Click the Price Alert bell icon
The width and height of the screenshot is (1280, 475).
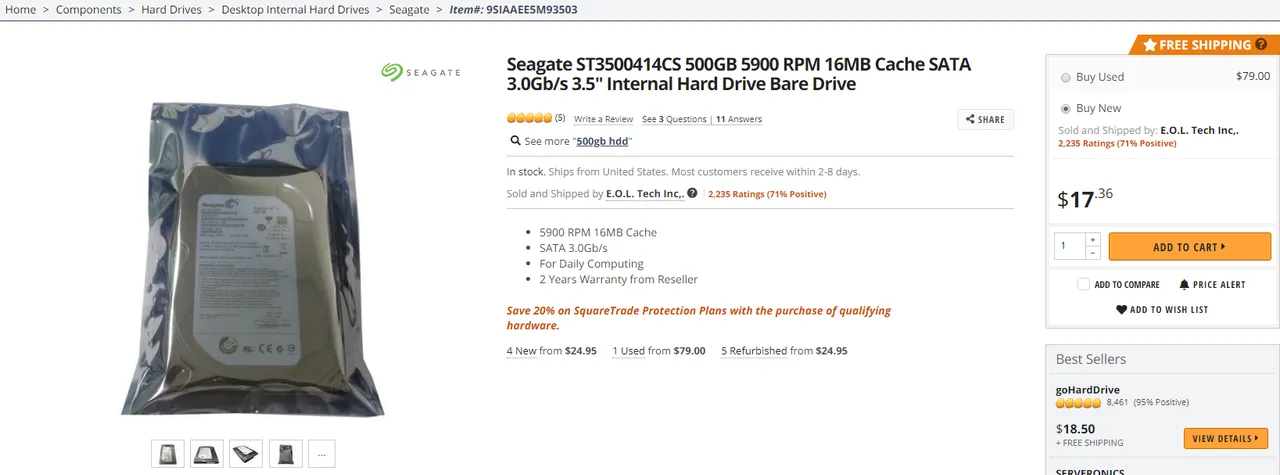pos(1184,284)
